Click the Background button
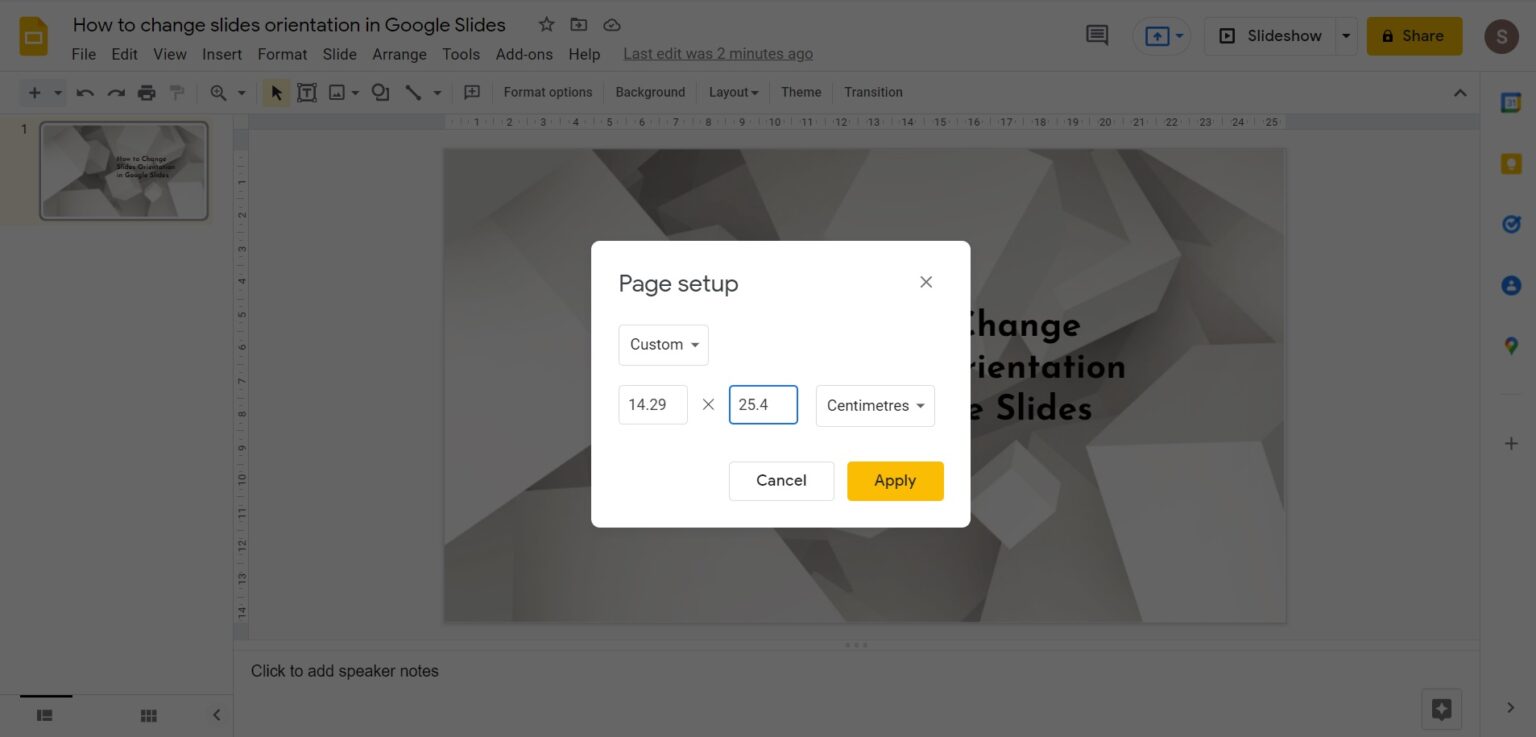 (650, 92)
